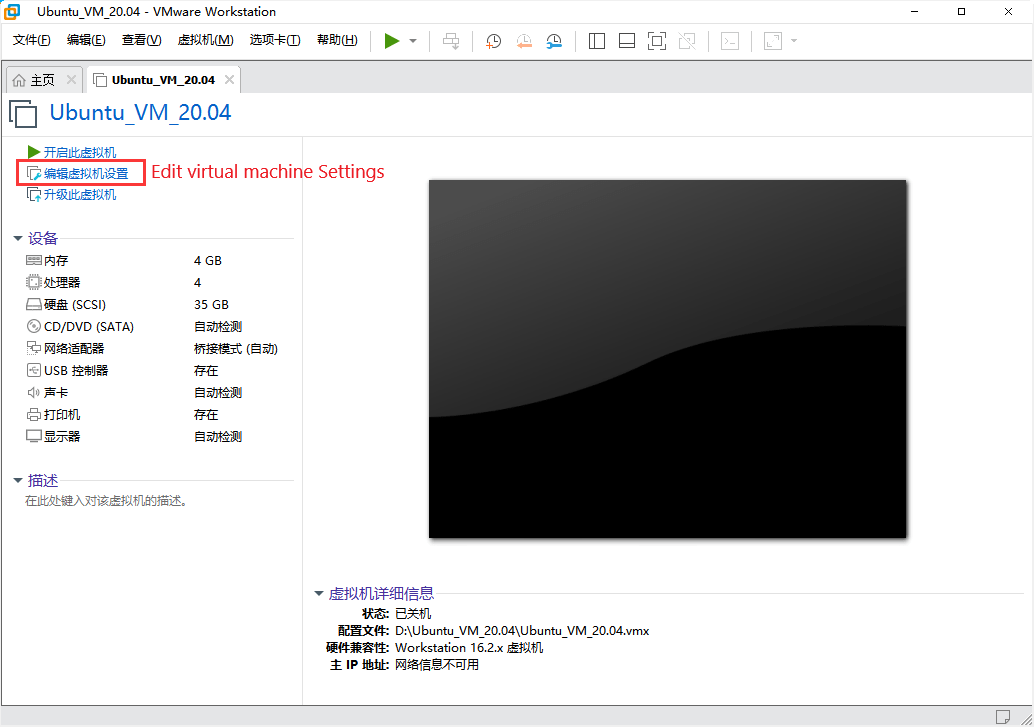Screen dimensions: 1034x727
Task: Close the 主页 tab
Action: pyautogui.click(x=71, y=80)
